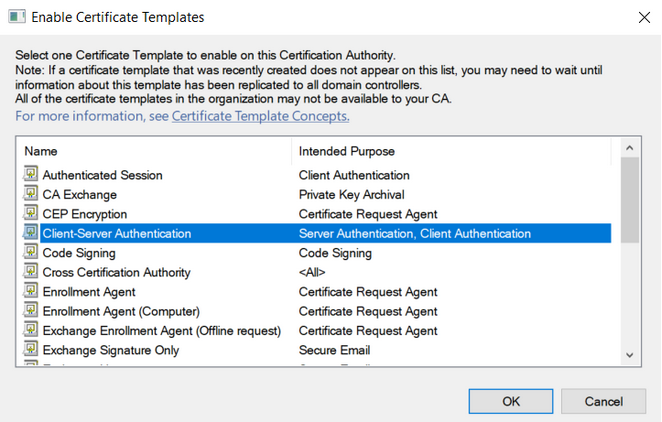Click the CA Exchange template icon

click(30, 193)
